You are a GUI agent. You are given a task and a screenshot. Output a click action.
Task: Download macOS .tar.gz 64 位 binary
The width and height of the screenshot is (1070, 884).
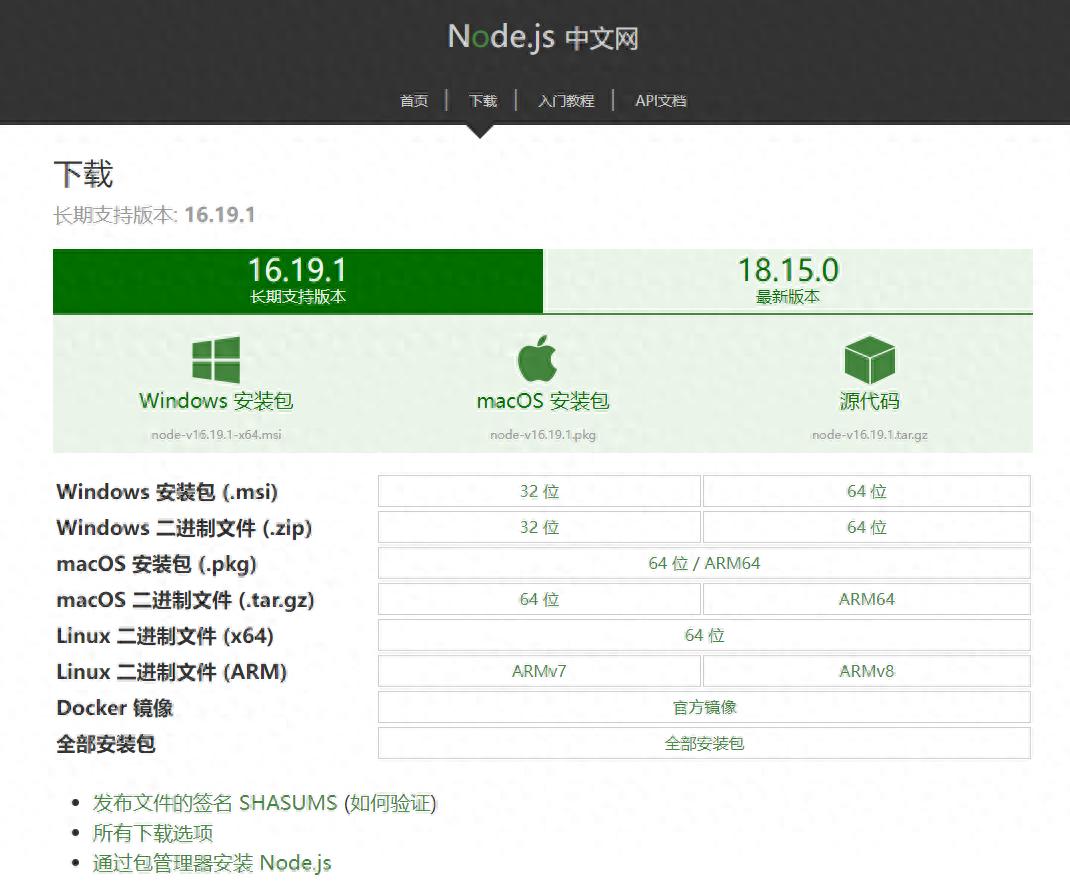(539, 599)
